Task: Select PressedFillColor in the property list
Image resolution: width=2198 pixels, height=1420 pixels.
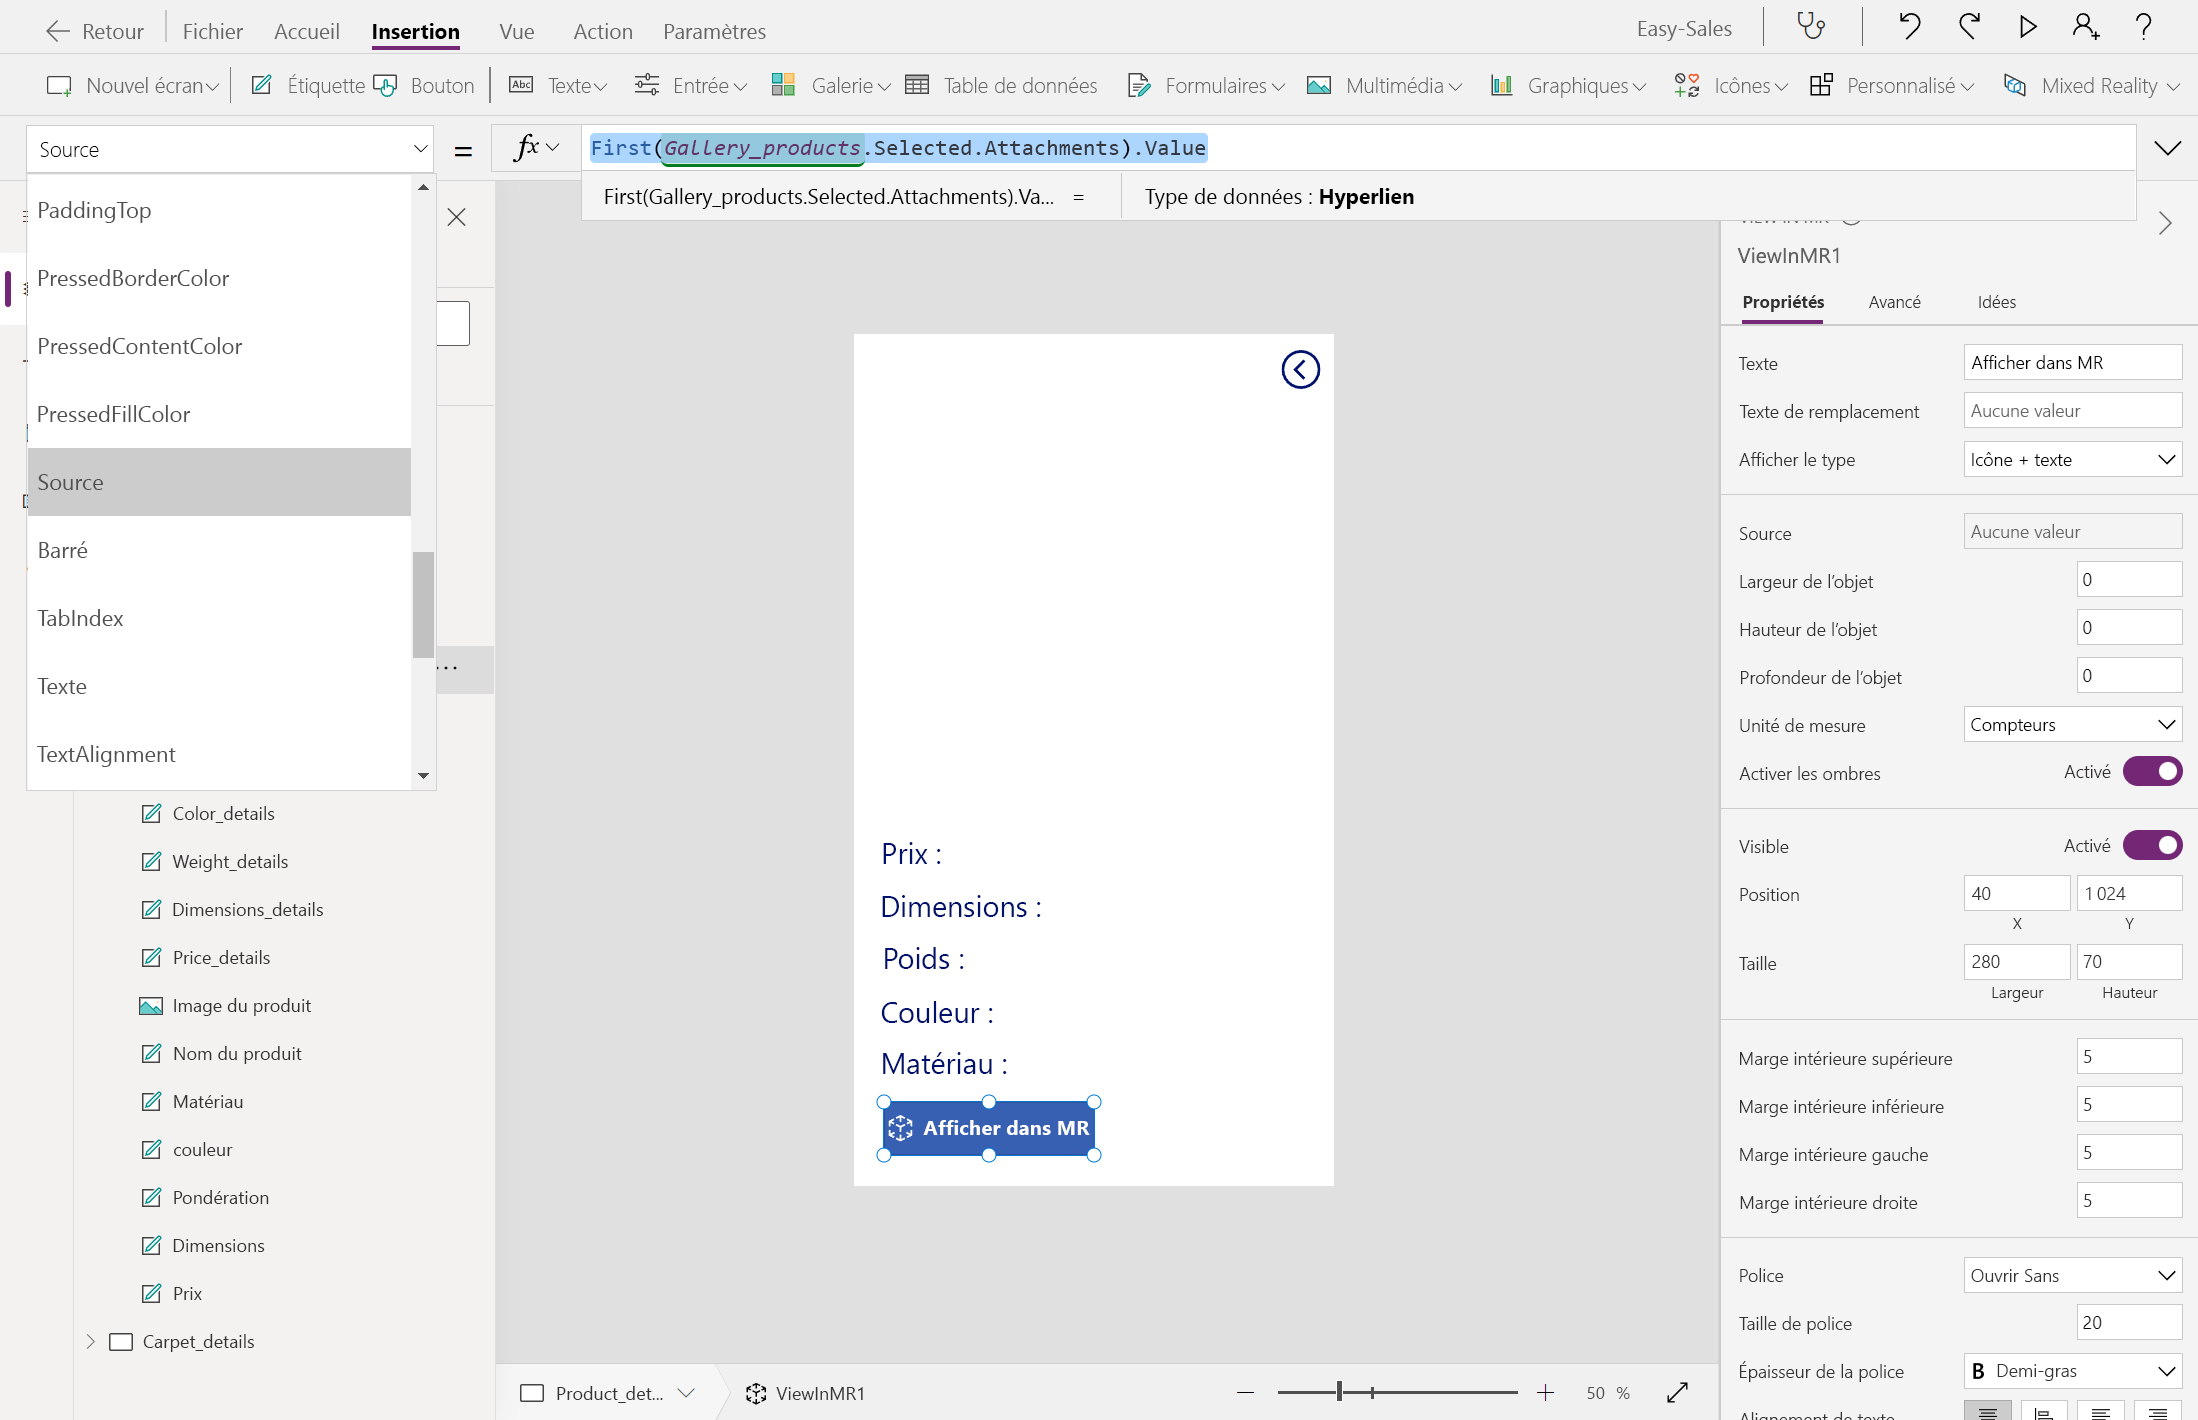Action: click(x=114, y=414)
